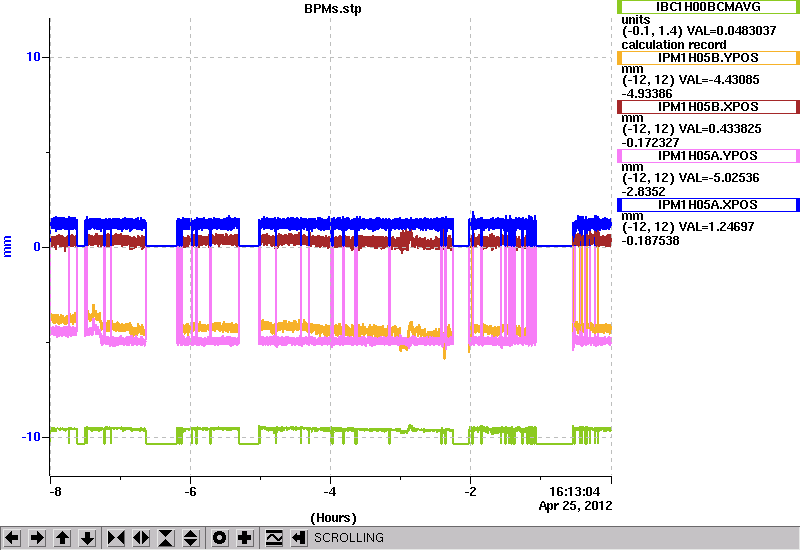
Task: Select the IPM1H05A.YPOS curve legend entry
Action: (708, 156)
